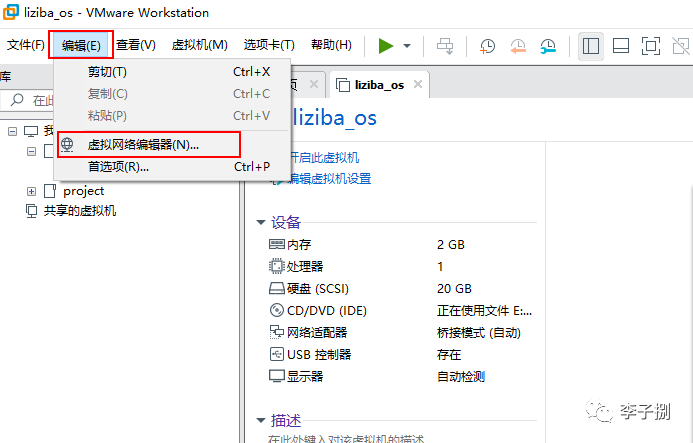693x443 pixels.
Task: Select the 处理器 device row
Action: (x=402, y=267)
